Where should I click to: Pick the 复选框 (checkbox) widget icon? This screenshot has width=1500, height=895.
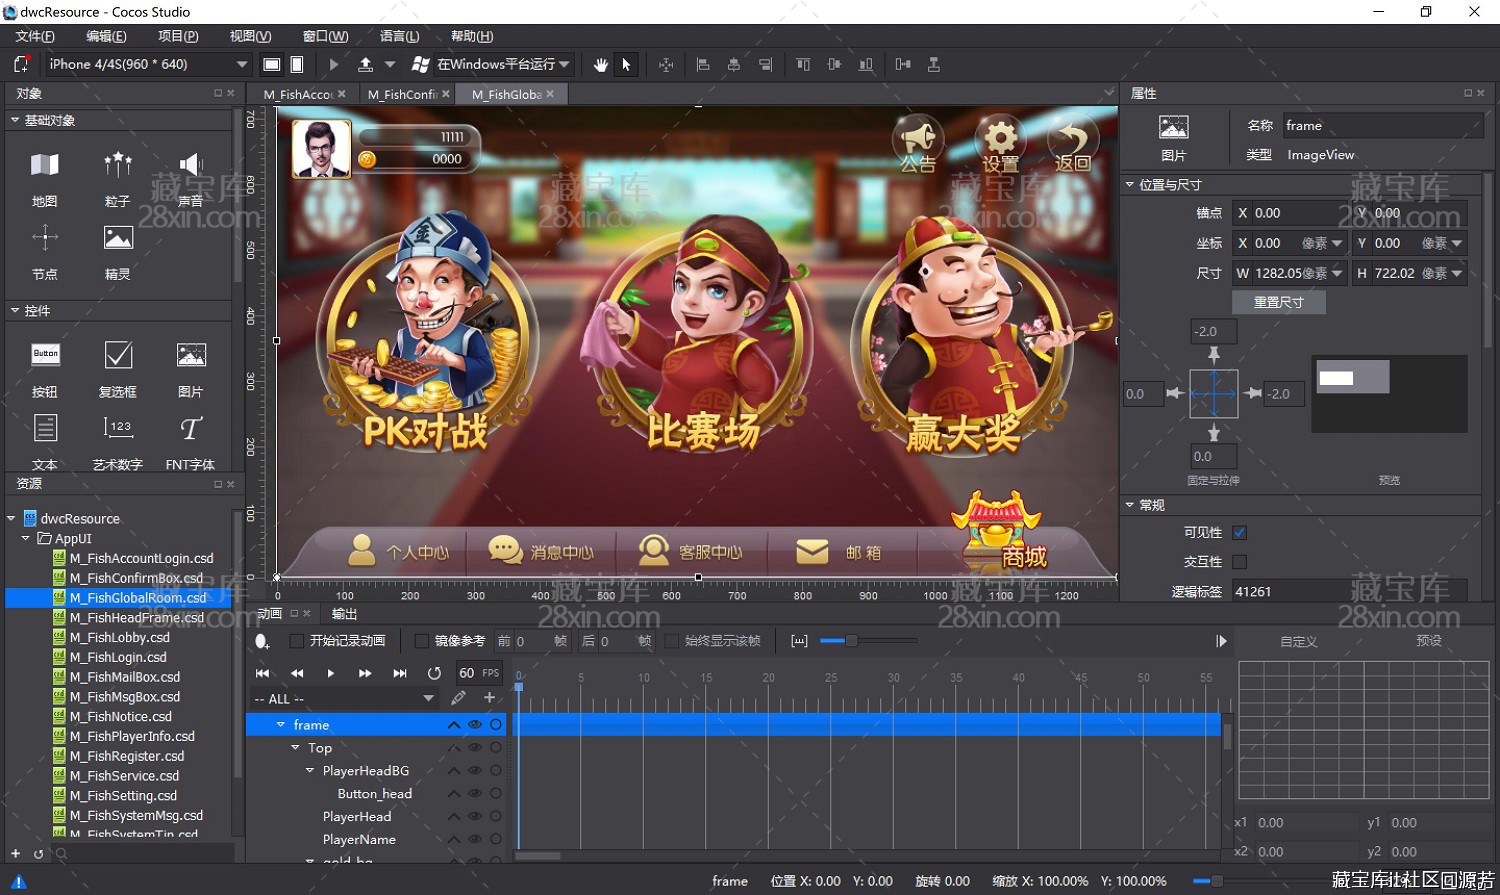click(x=118, y=354)
